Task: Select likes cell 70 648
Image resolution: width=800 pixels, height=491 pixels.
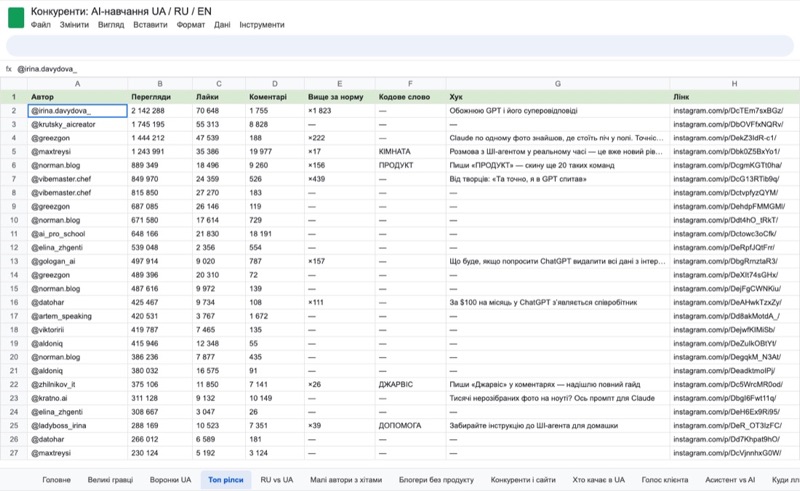Action: click(x=219, y=111)
